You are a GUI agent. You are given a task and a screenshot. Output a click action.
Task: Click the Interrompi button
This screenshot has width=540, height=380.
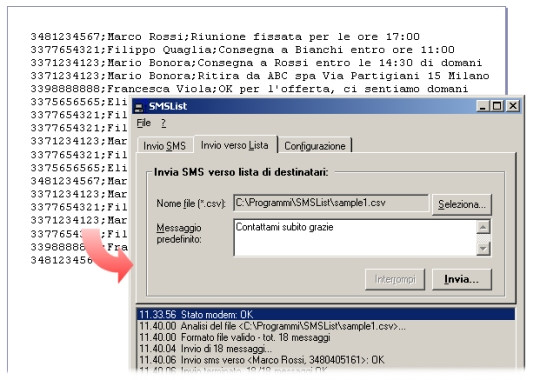pos(395,279)
